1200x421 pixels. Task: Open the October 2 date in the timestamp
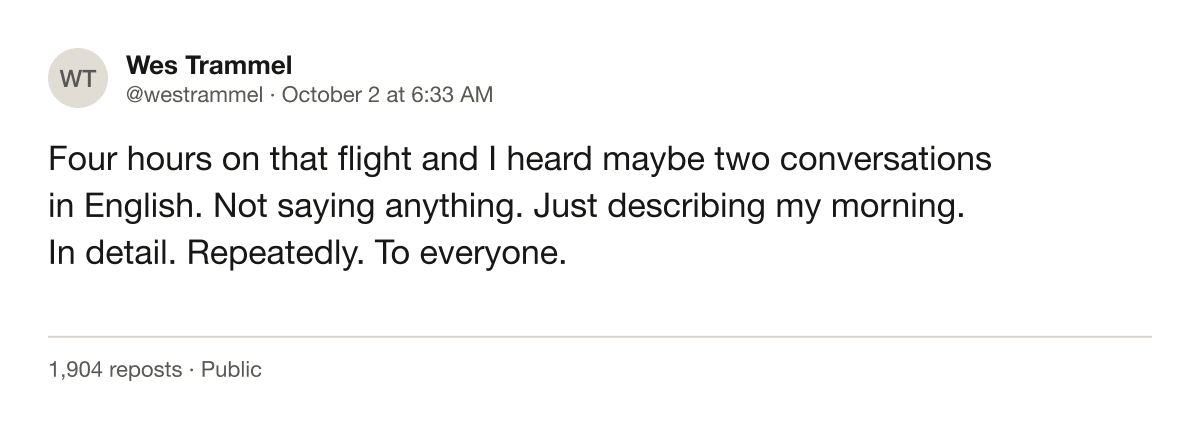point(333,95)
